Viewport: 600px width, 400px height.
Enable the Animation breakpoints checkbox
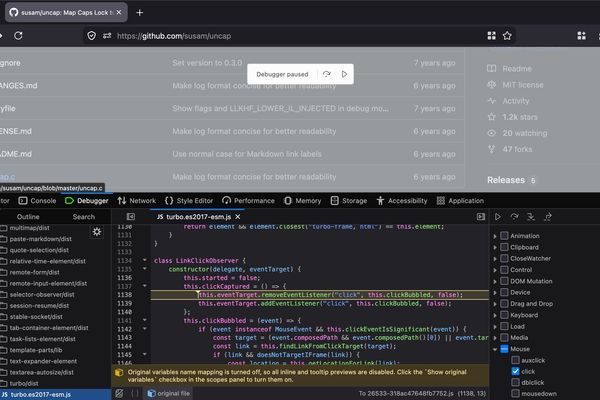pyautogui.click(x=504, y=236)
